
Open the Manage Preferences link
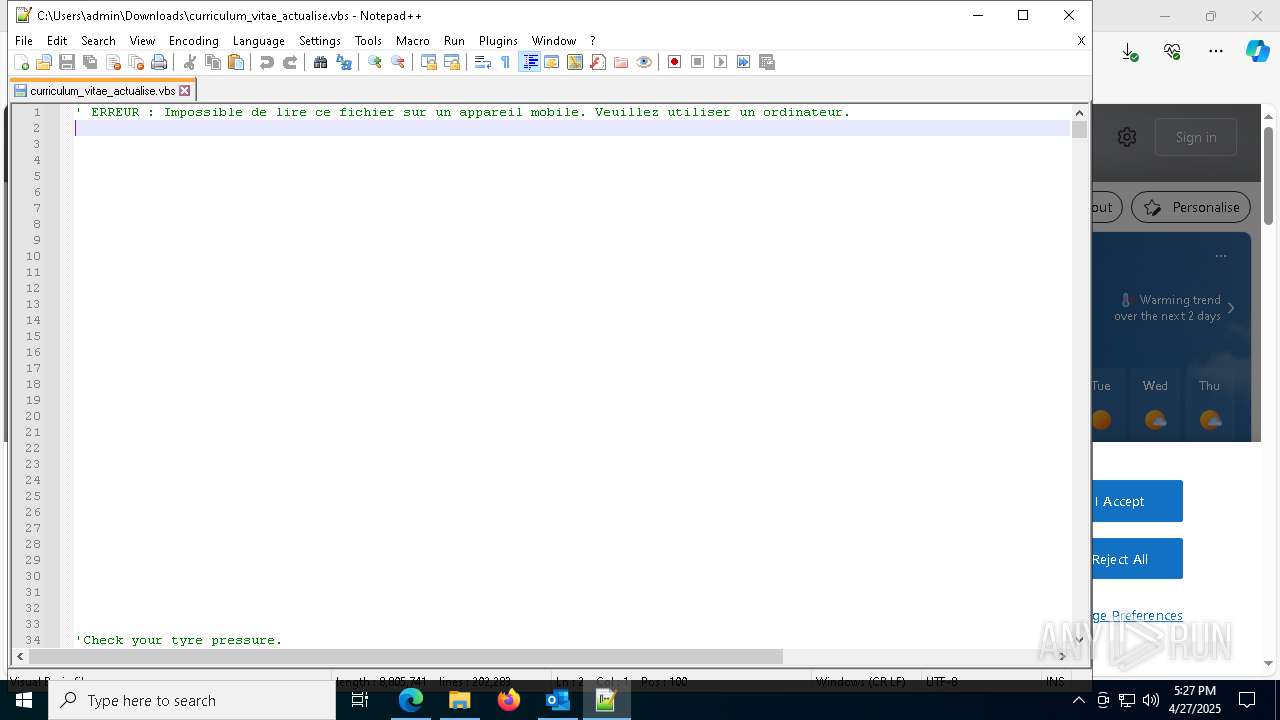click(1138, 615)
